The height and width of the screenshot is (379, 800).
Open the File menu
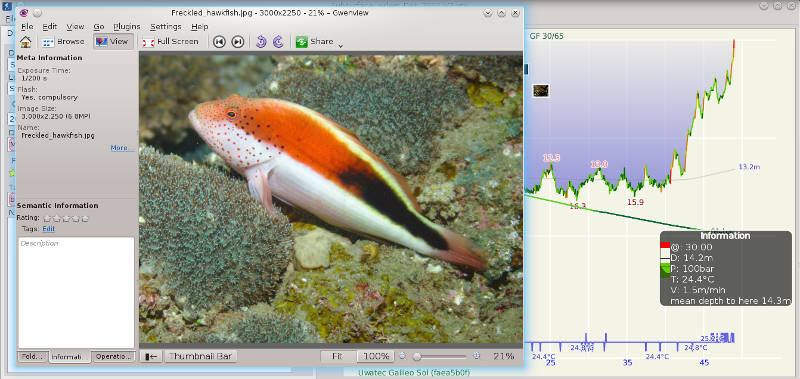point(27,27)
